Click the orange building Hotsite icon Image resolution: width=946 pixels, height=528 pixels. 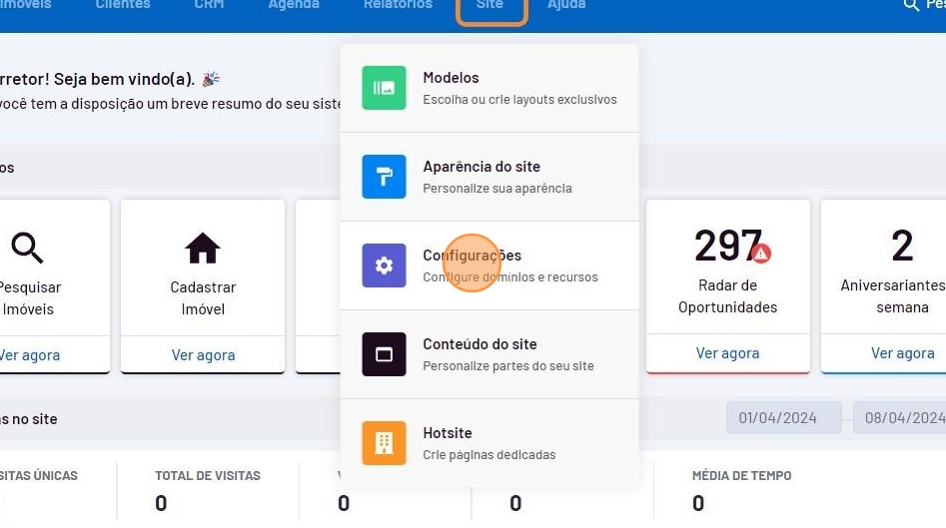[x=384, y=443]
